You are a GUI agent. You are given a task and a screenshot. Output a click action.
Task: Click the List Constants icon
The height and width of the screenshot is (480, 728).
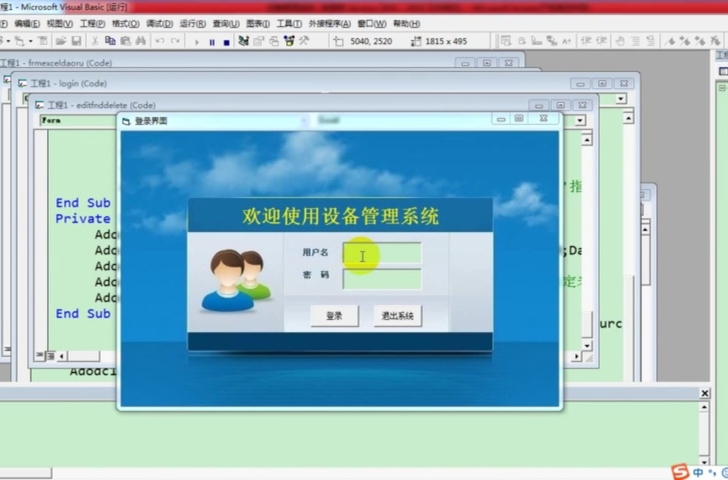(x=522, y=41)
